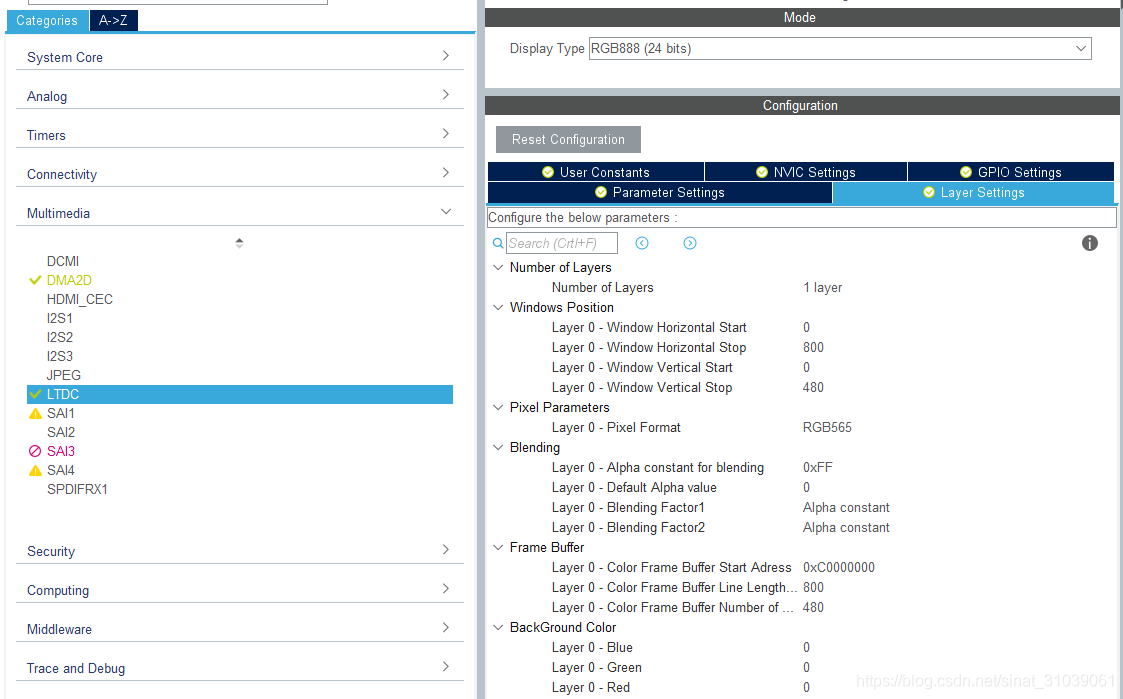This screenshot has width=1123, height=699.
Task: Expand the Middleware category
Action: (445, 627)
